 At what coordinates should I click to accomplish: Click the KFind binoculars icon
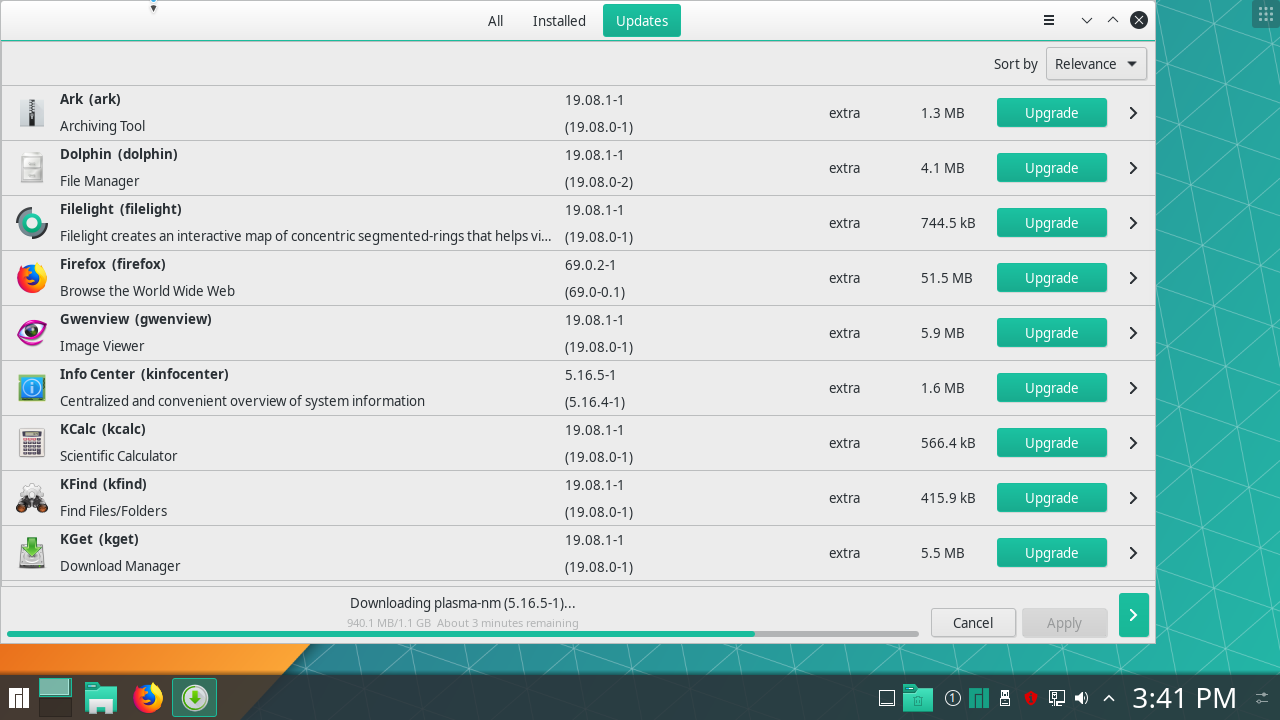(31, 497)
